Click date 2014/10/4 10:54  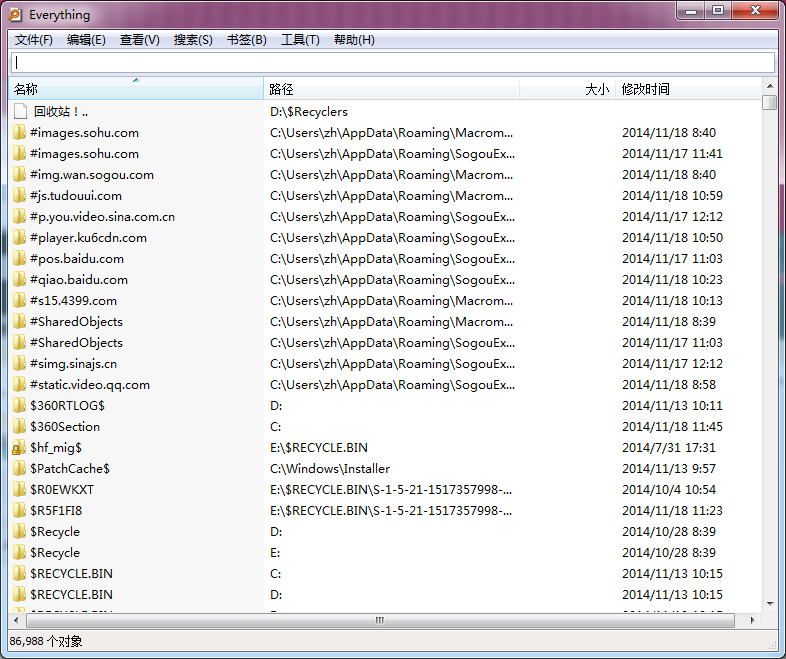click(669, 490)
